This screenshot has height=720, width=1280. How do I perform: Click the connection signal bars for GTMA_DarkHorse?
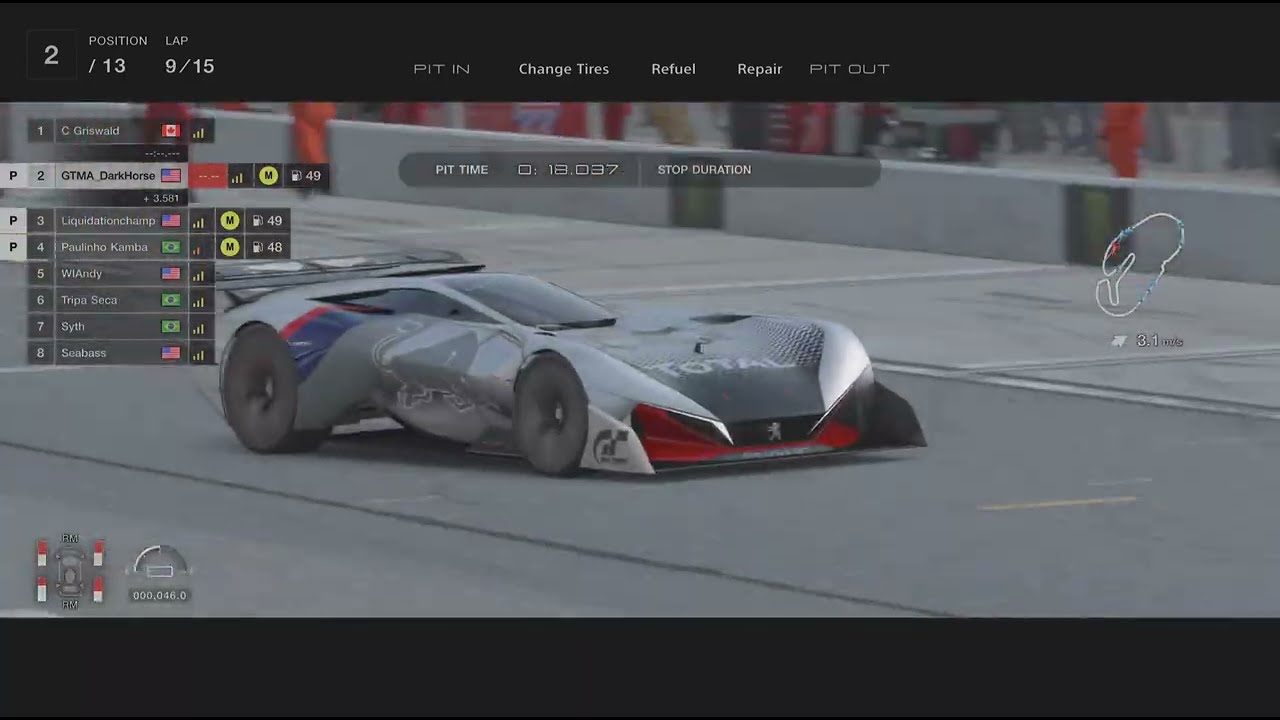pos(237,176)
